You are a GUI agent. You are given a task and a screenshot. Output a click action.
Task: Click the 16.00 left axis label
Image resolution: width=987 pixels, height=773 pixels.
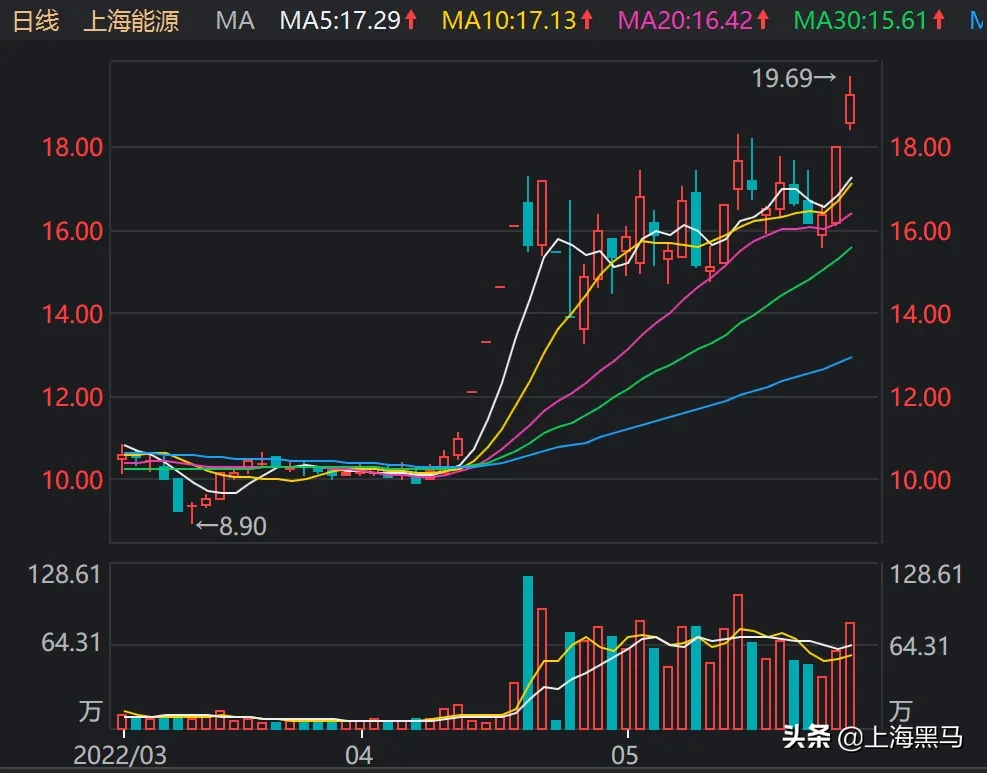coord(72,231)
